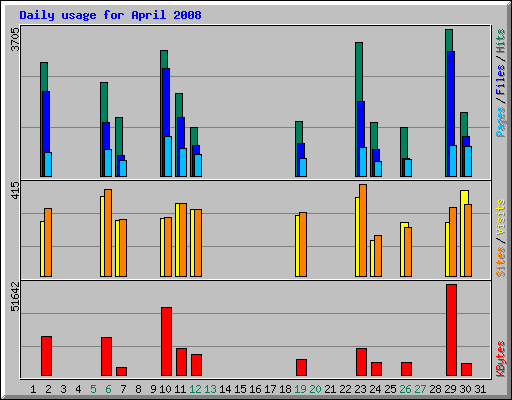512x400 pixels.
Task: Click day 8 on the x-axis
Action: point(138,389)
